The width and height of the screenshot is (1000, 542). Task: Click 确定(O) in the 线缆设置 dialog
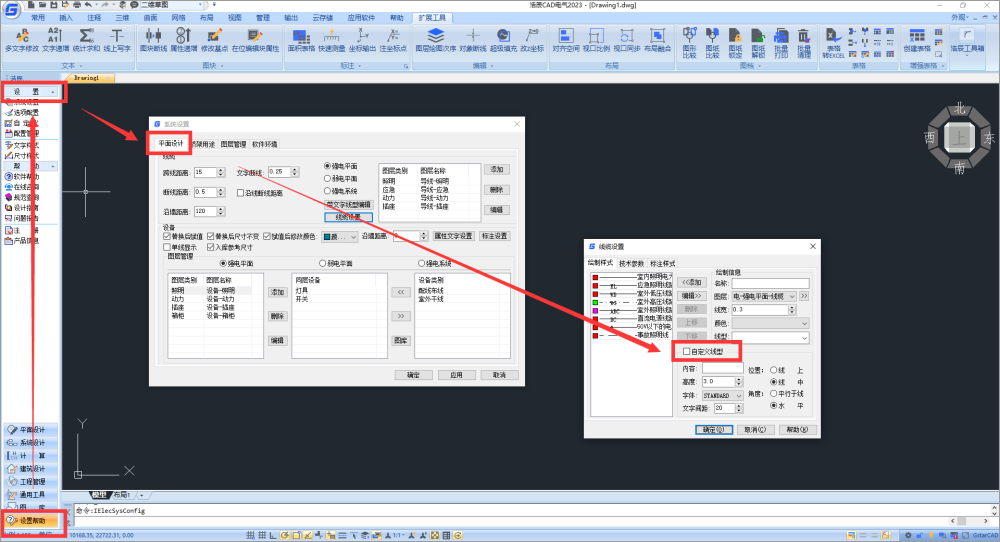pos(713,430)
